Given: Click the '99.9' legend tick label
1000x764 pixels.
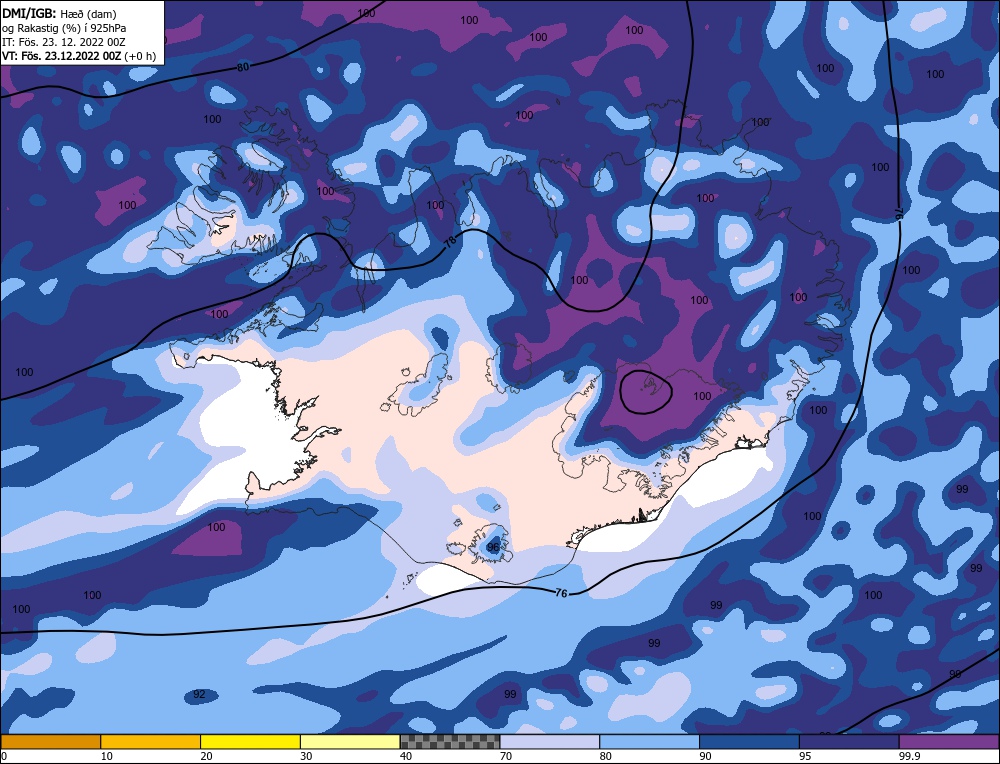Looking at the screenshot, I should (909, 756).
